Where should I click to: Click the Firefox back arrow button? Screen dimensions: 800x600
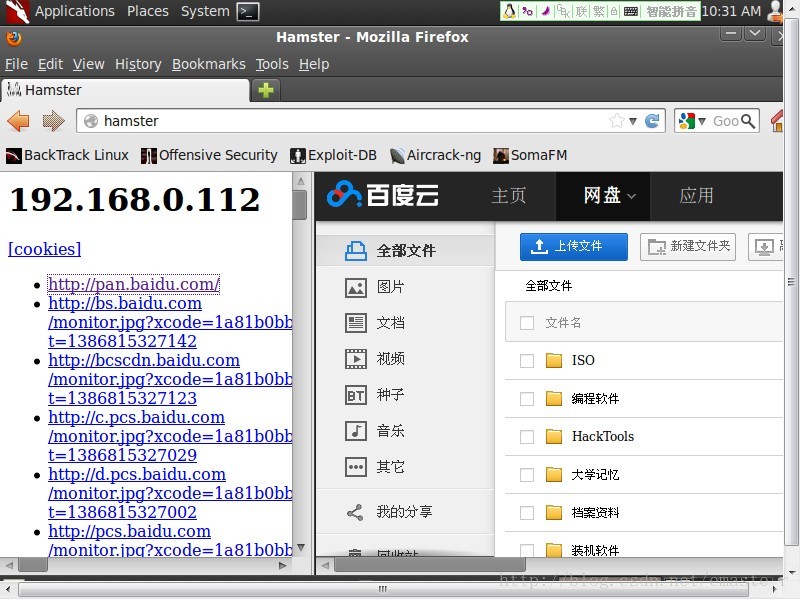(x=18, y=121)
